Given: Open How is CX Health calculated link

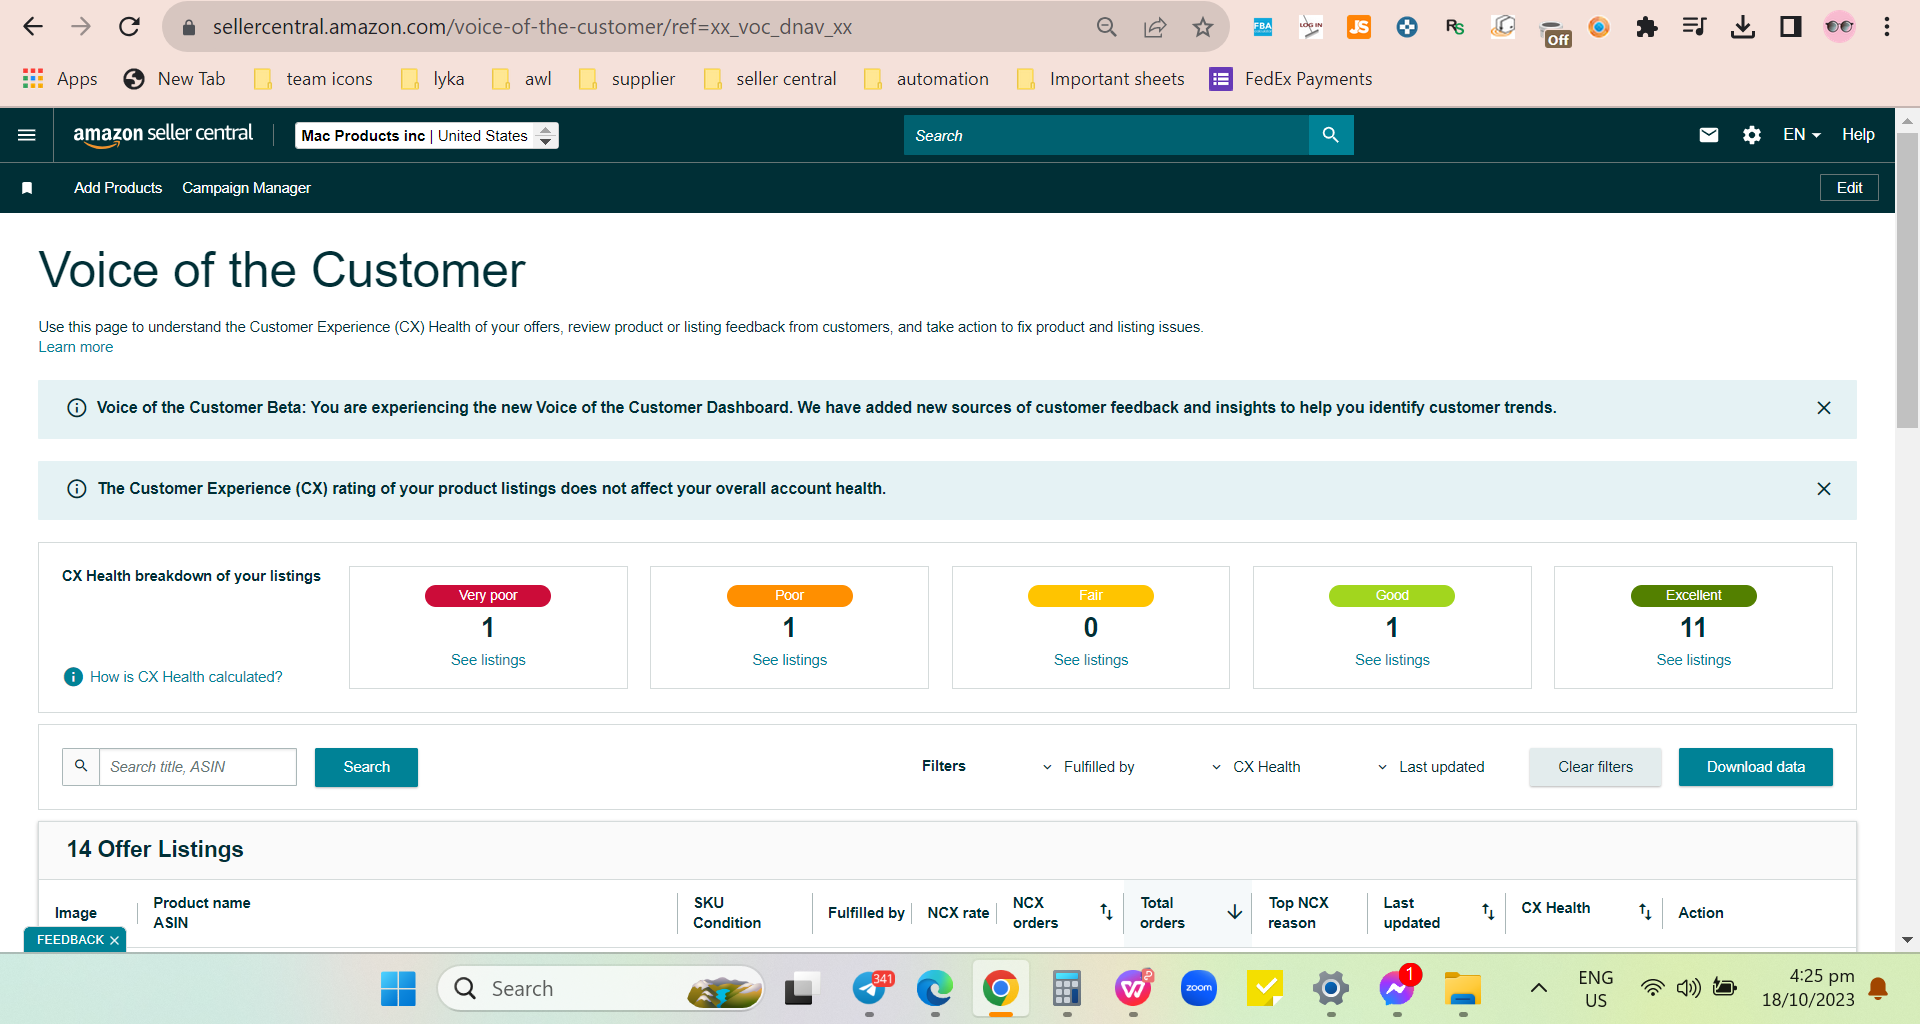Looking at the screenshot, I should 186,677.
